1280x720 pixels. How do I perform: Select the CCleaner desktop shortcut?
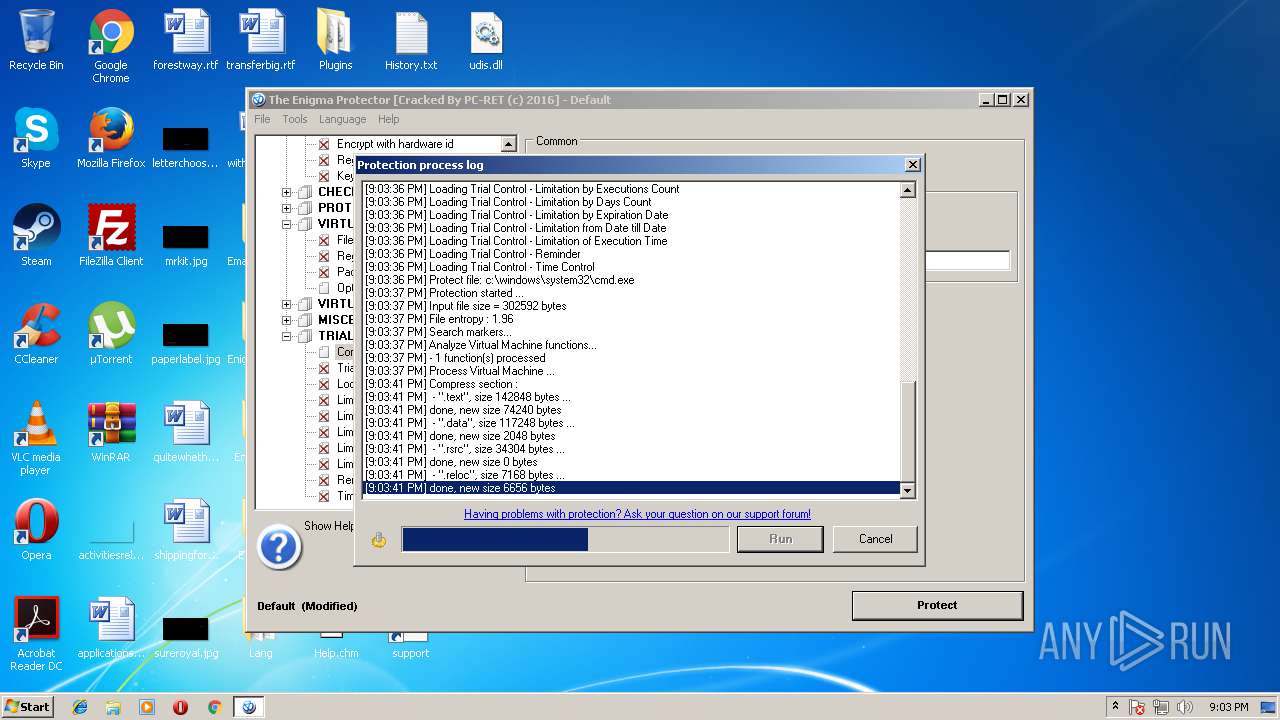pyautogui.click(x=36, y=334)
